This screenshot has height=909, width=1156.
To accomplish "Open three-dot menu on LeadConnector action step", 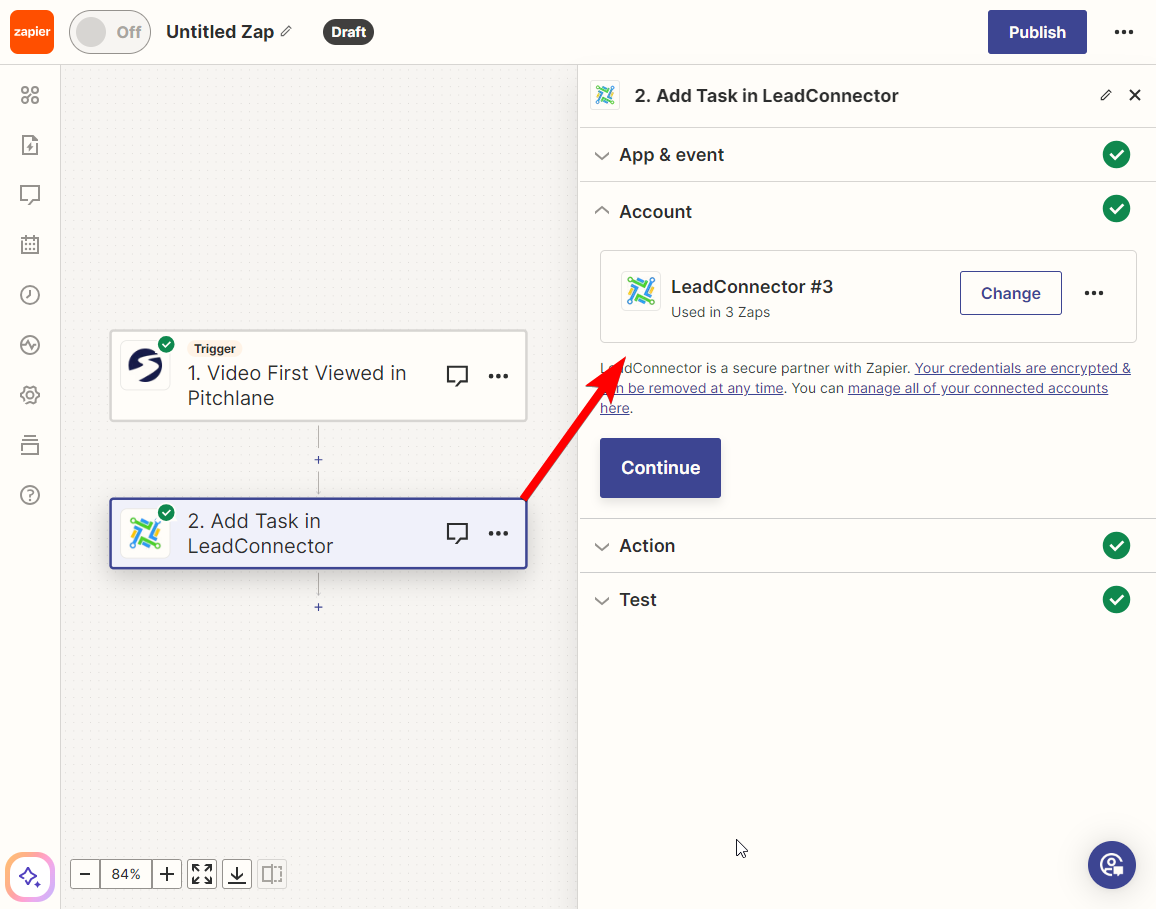I will (x=498, y=533).
